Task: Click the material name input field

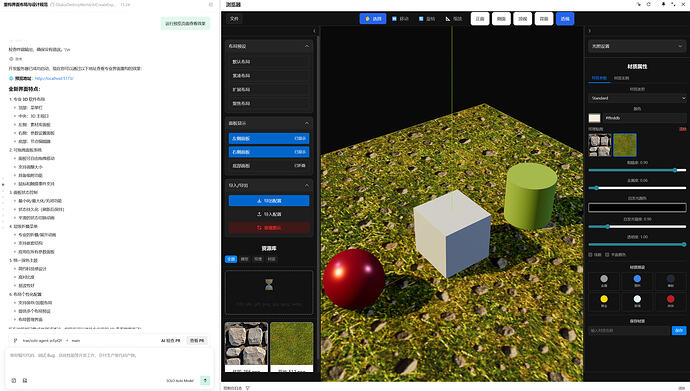Action: pyautogui.click(x=629, y=331)
